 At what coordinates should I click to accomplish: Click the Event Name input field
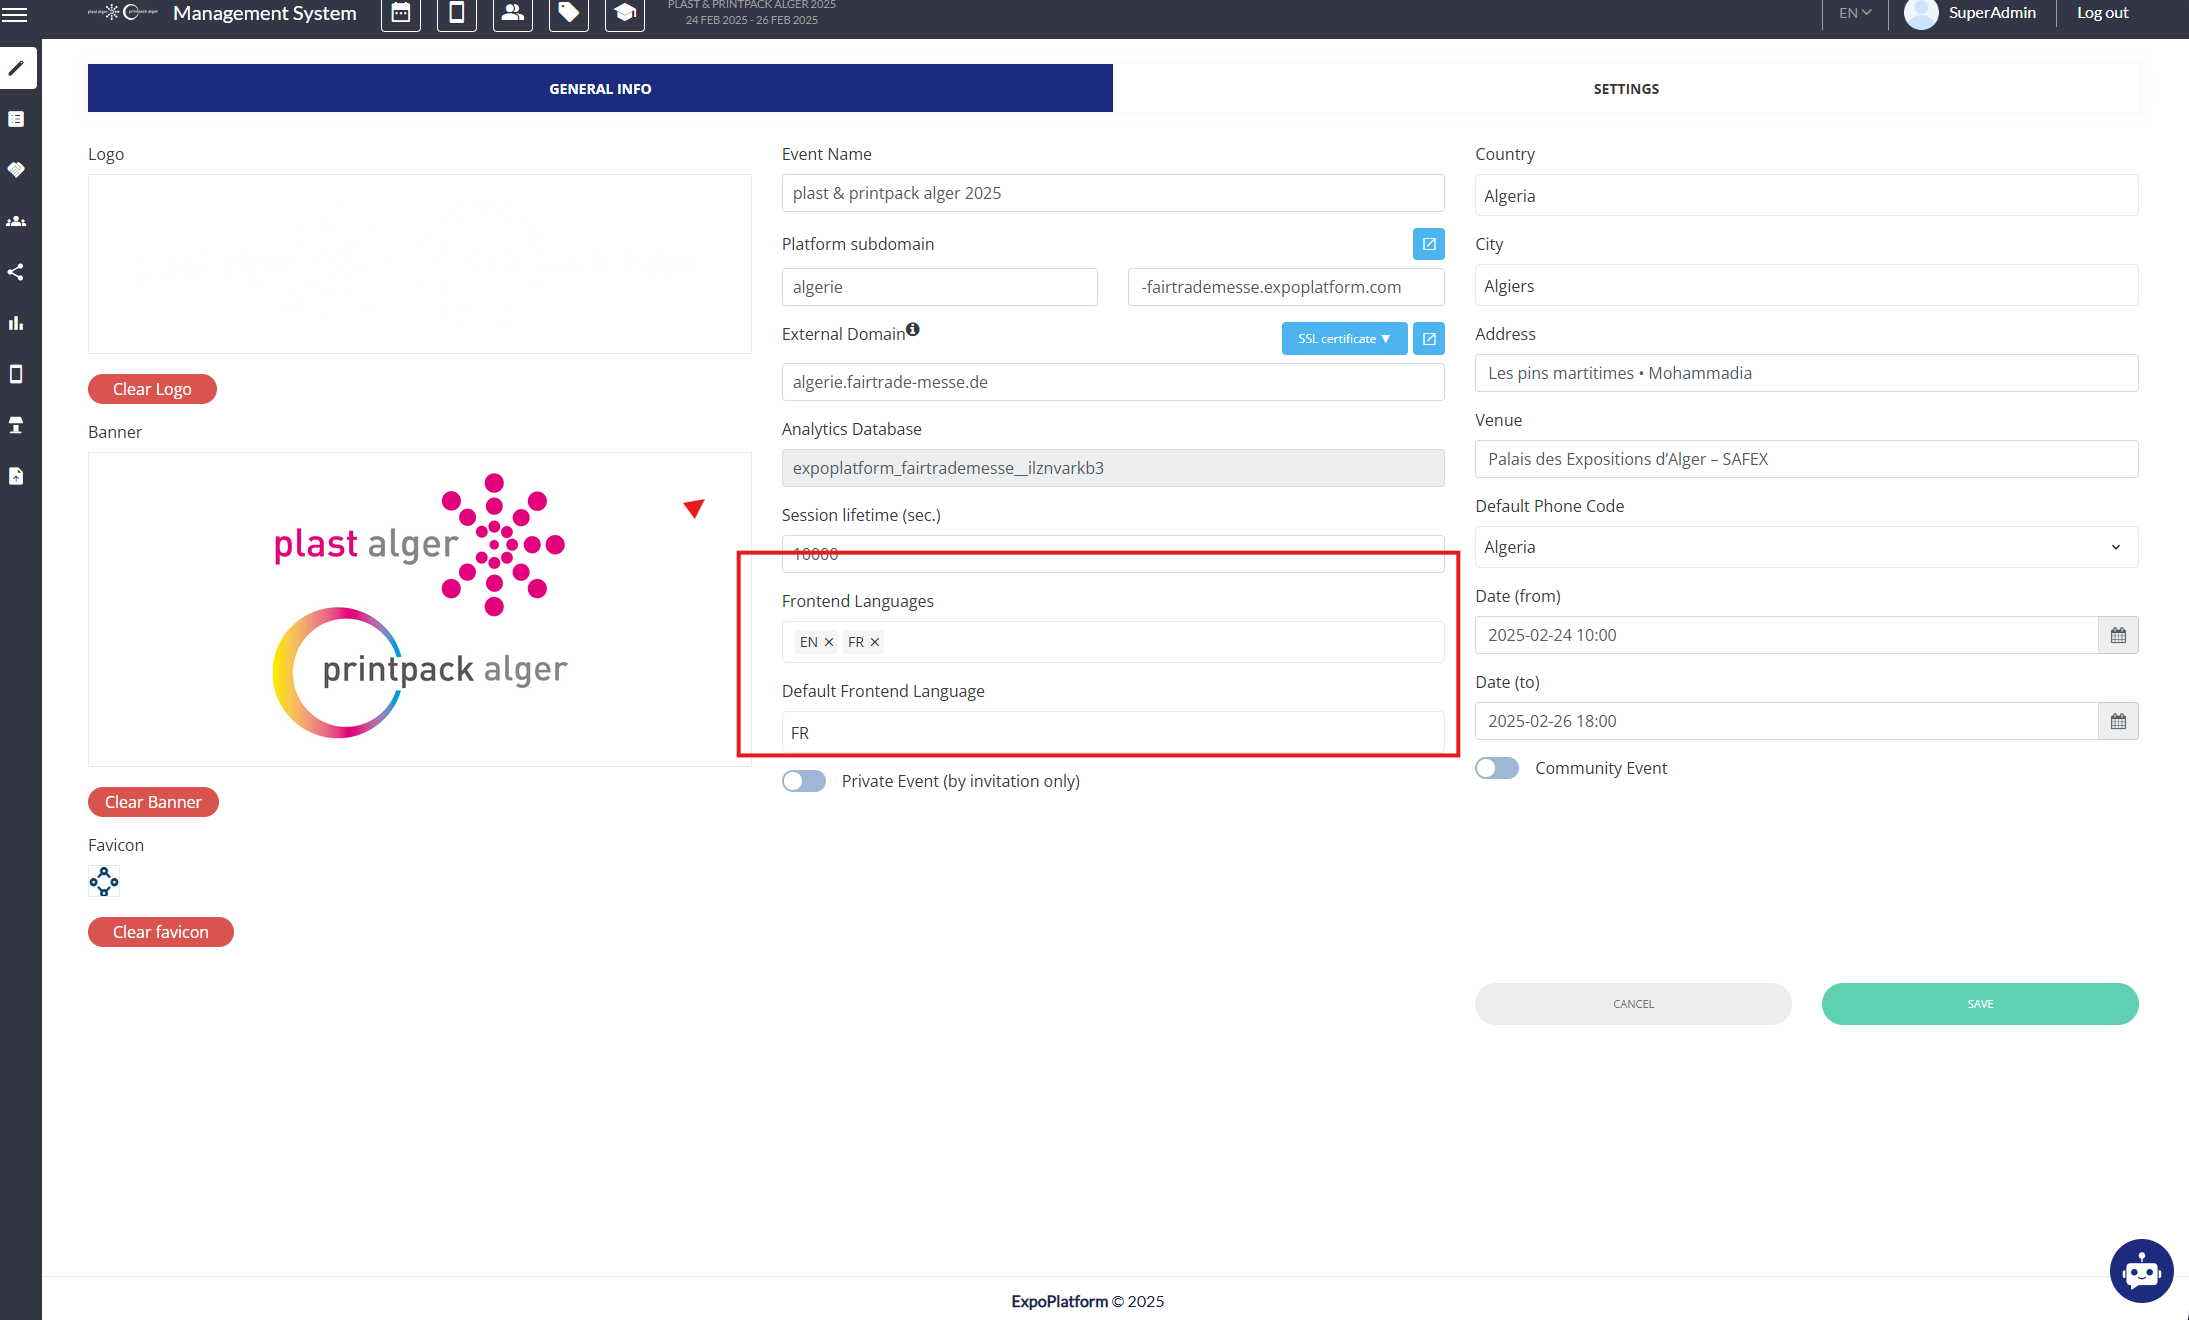point(1112,193)
